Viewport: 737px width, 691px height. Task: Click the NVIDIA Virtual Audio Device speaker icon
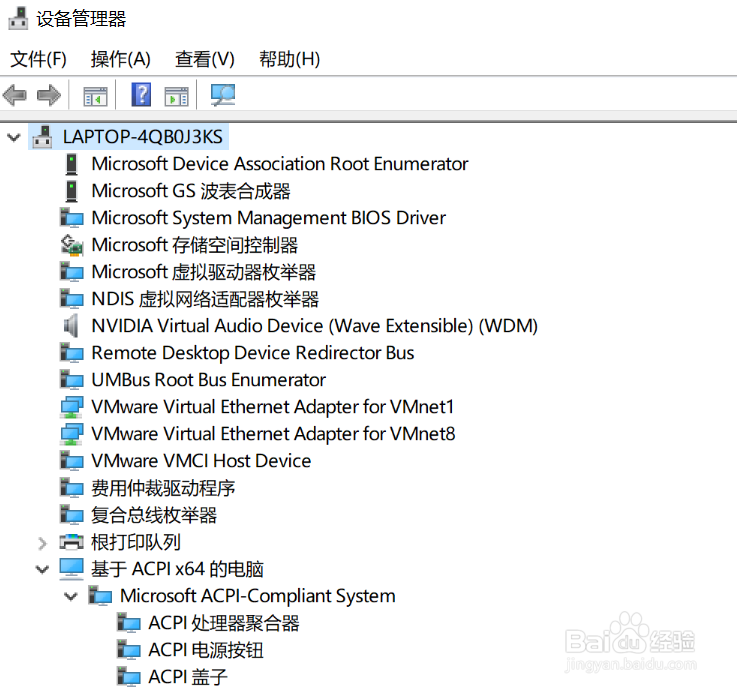click(71, 326)
